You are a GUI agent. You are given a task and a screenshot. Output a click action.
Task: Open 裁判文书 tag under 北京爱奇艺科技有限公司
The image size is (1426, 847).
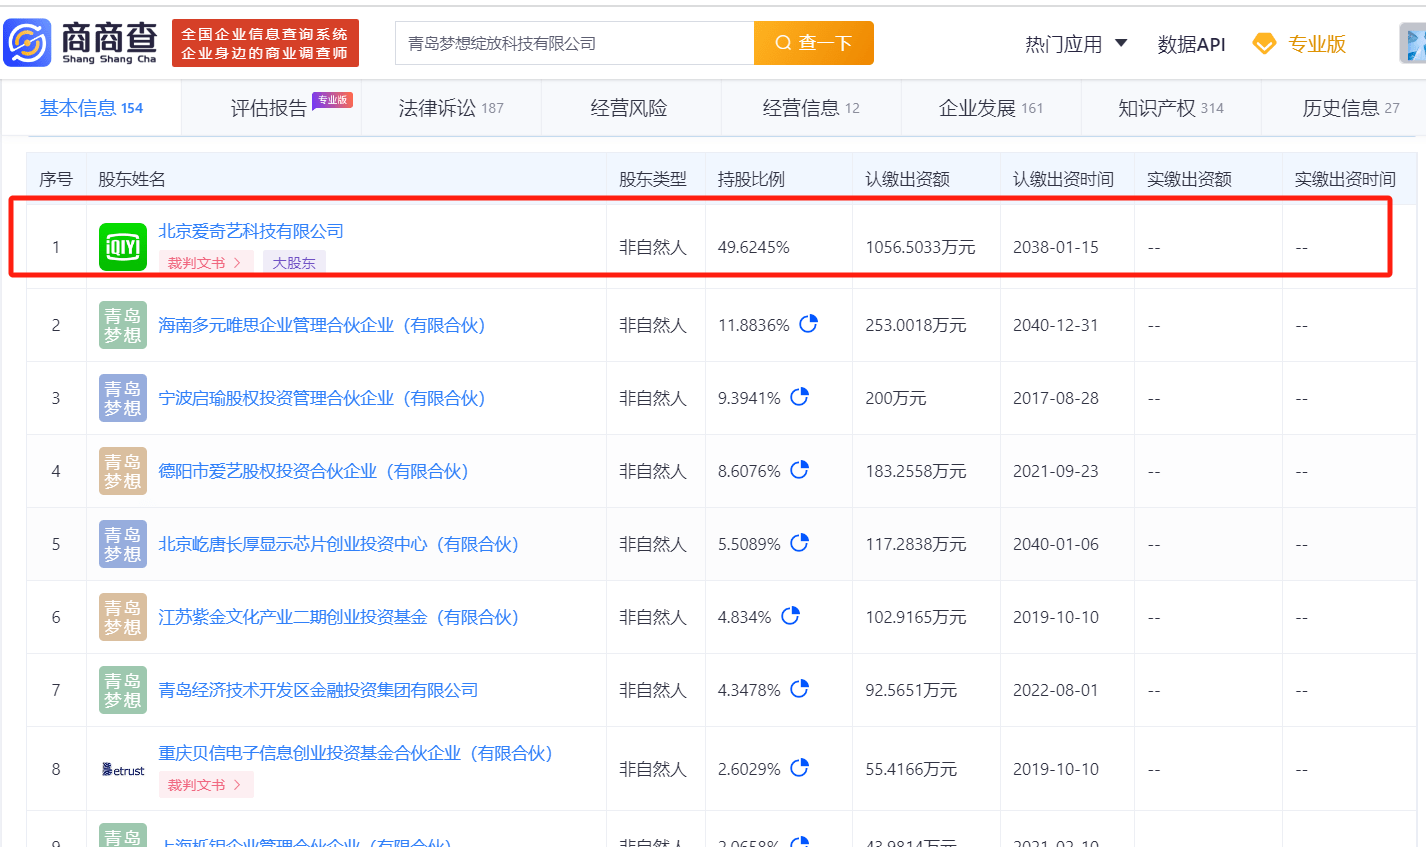click(205, 263)
